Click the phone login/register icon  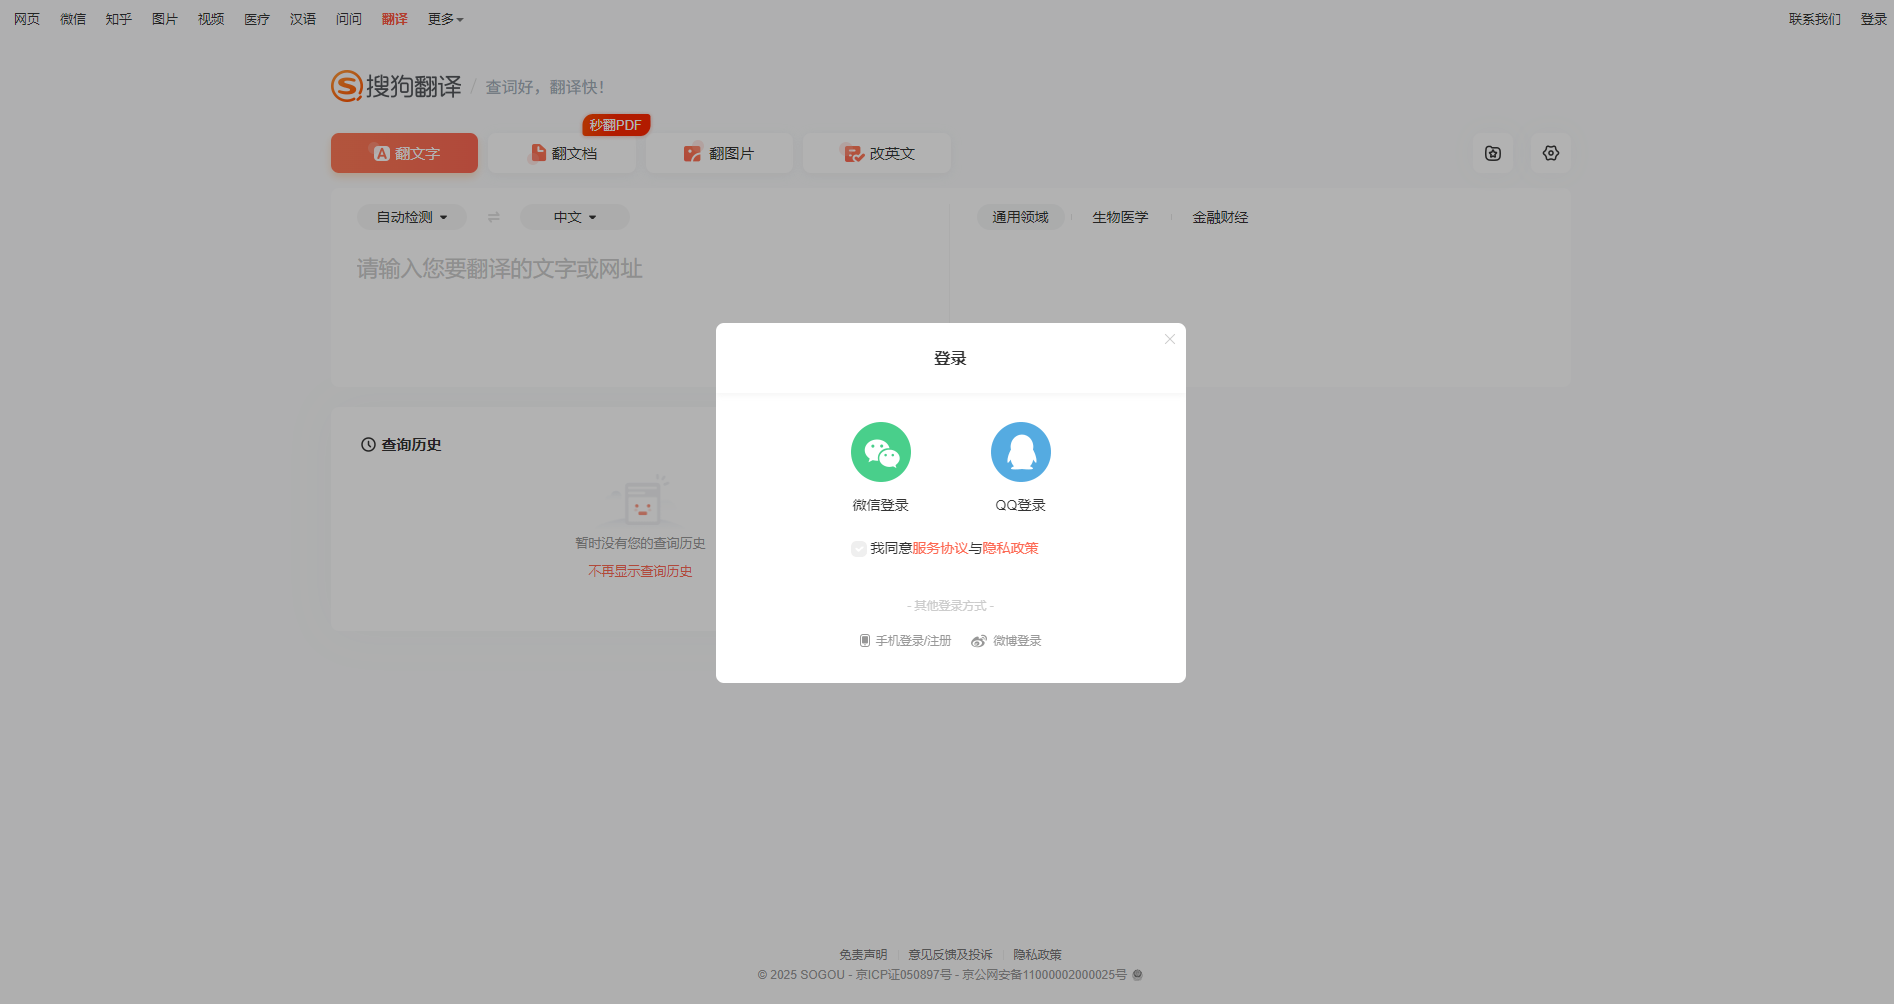coord(864,640)
